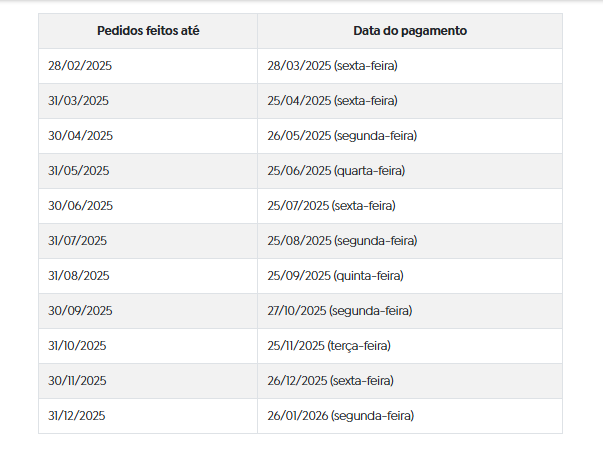Image resolution: width=603 pixels, height=473 pixels.
Task: Select the 25/06/2025 (quarta-feira) payment cell
Action: point(410,171)
